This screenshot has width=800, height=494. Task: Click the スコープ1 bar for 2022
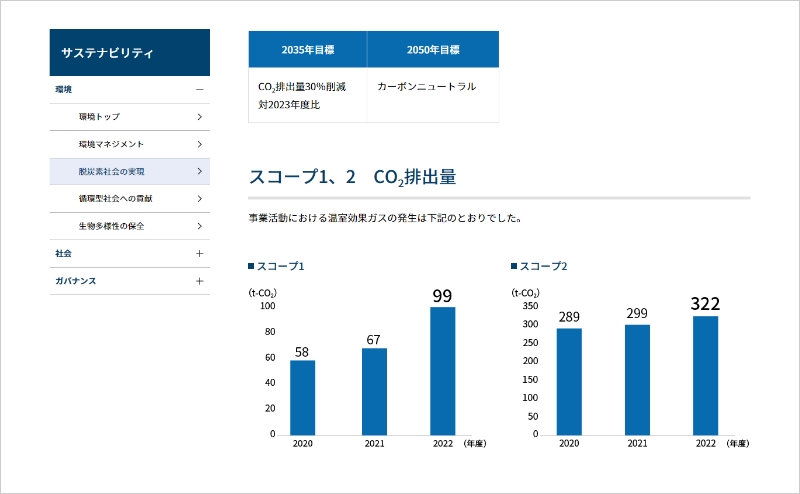pos(442,370)
